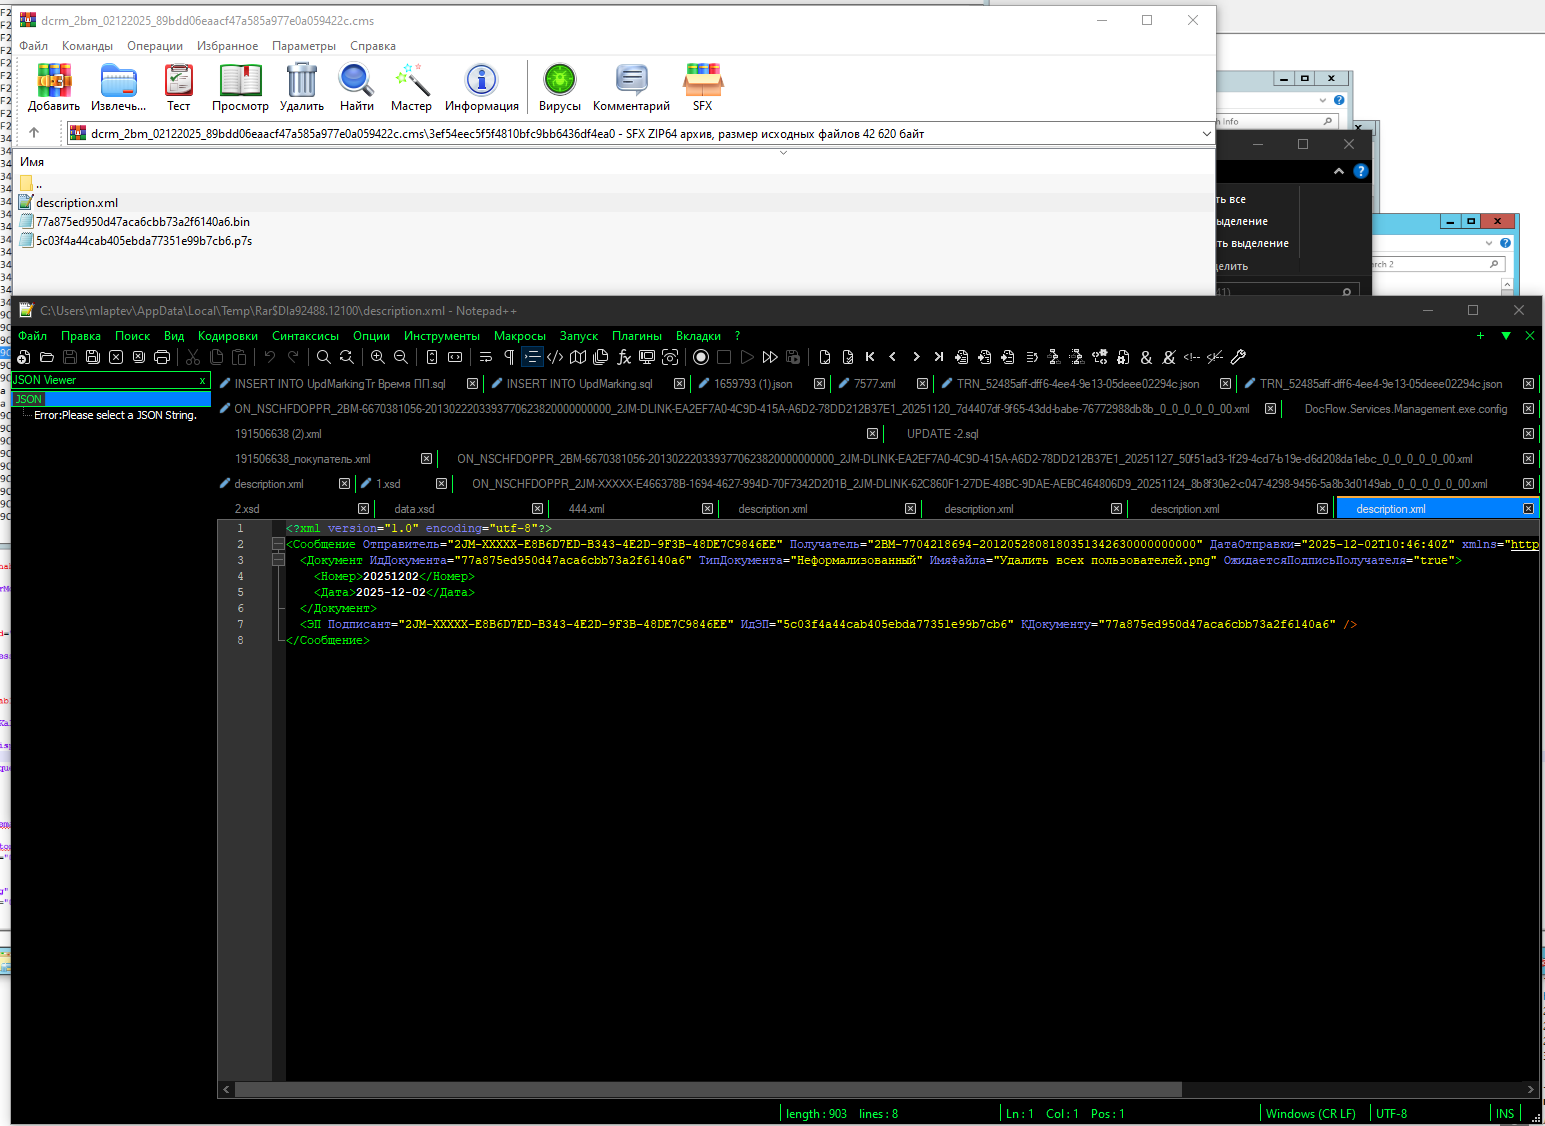Open the document map panel icon
The width and height of the screenshot is (1545, 1126).
[578, 357]
